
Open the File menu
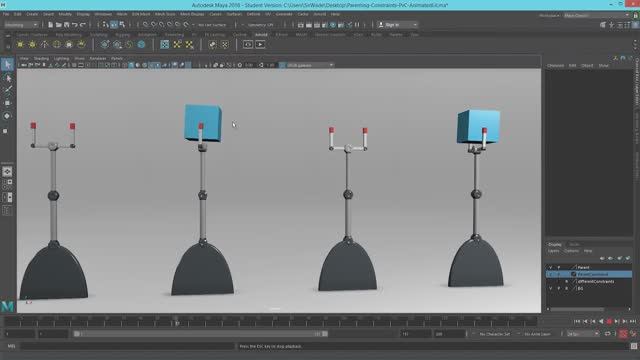tap(6, 14)
